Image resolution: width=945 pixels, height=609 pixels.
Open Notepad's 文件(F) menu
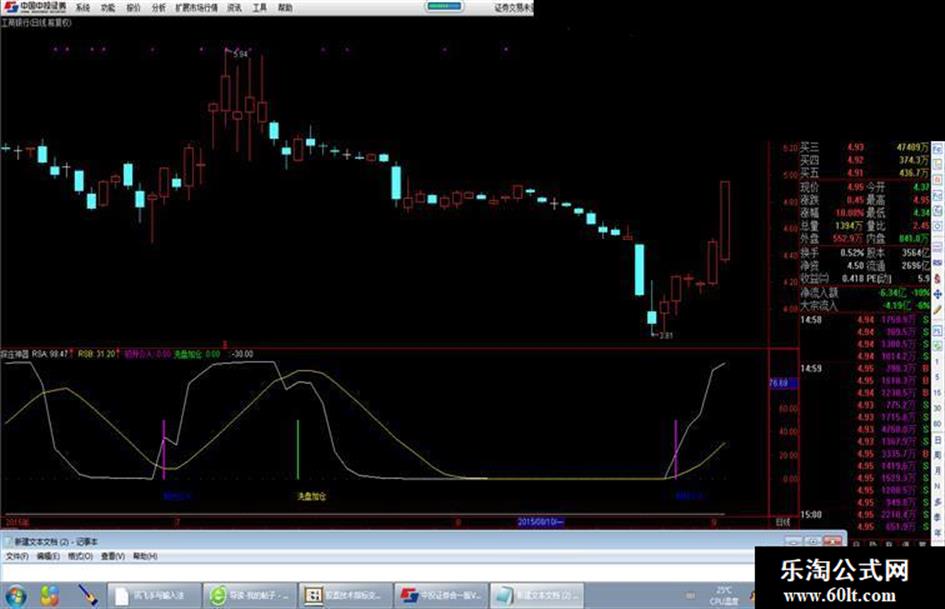17,557
